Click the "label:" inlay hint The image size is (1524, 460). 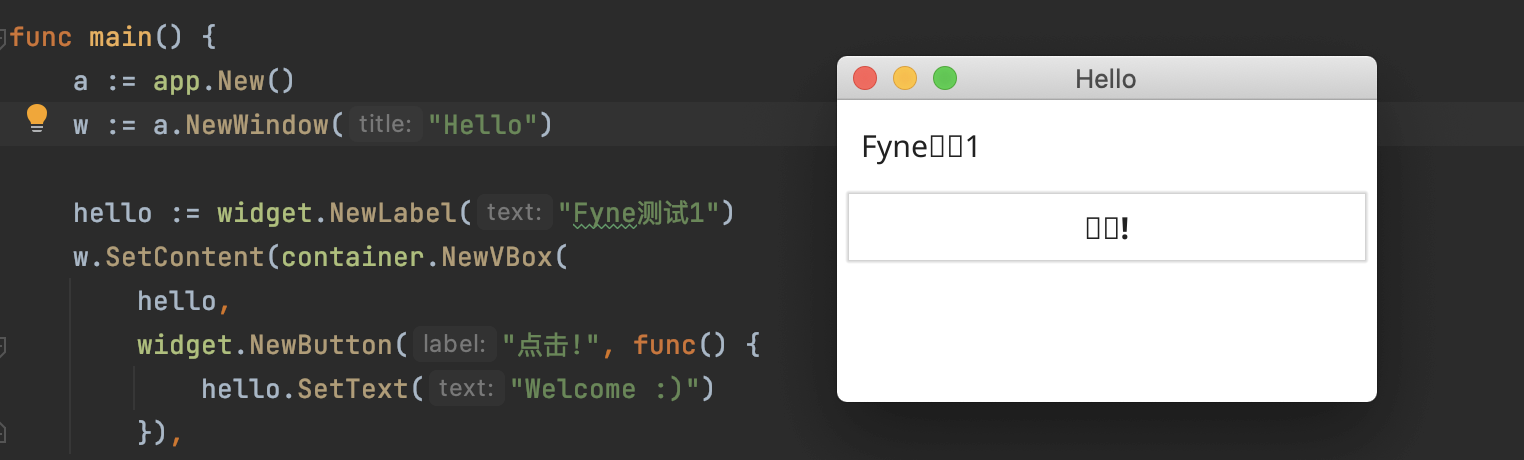click(x=454, y=345)
